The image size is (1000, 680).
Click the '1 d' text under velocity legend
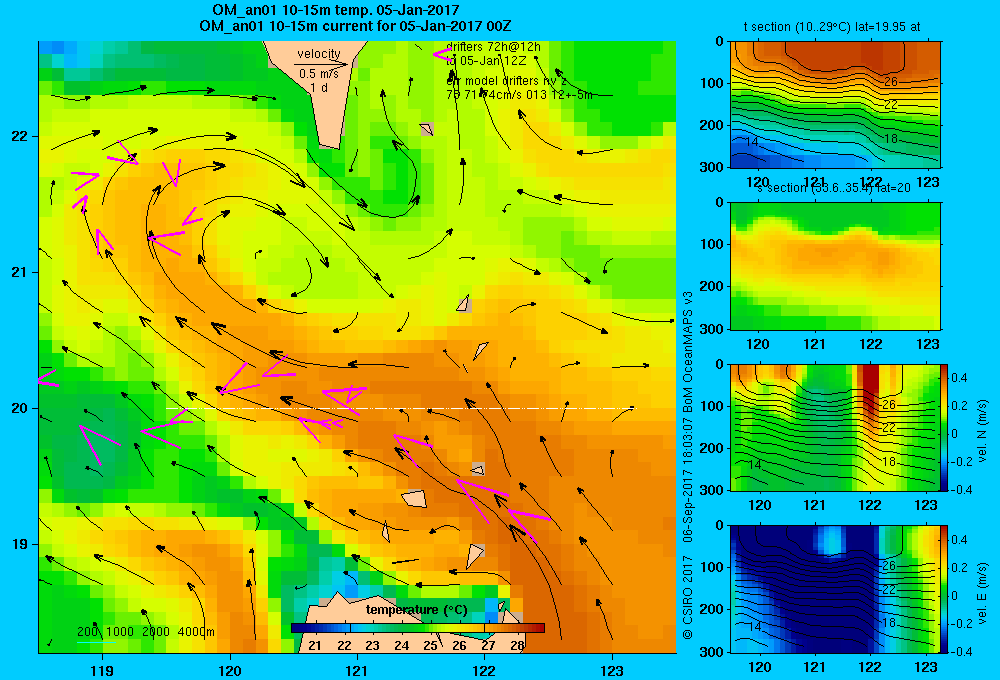click(x=319, y=87)
